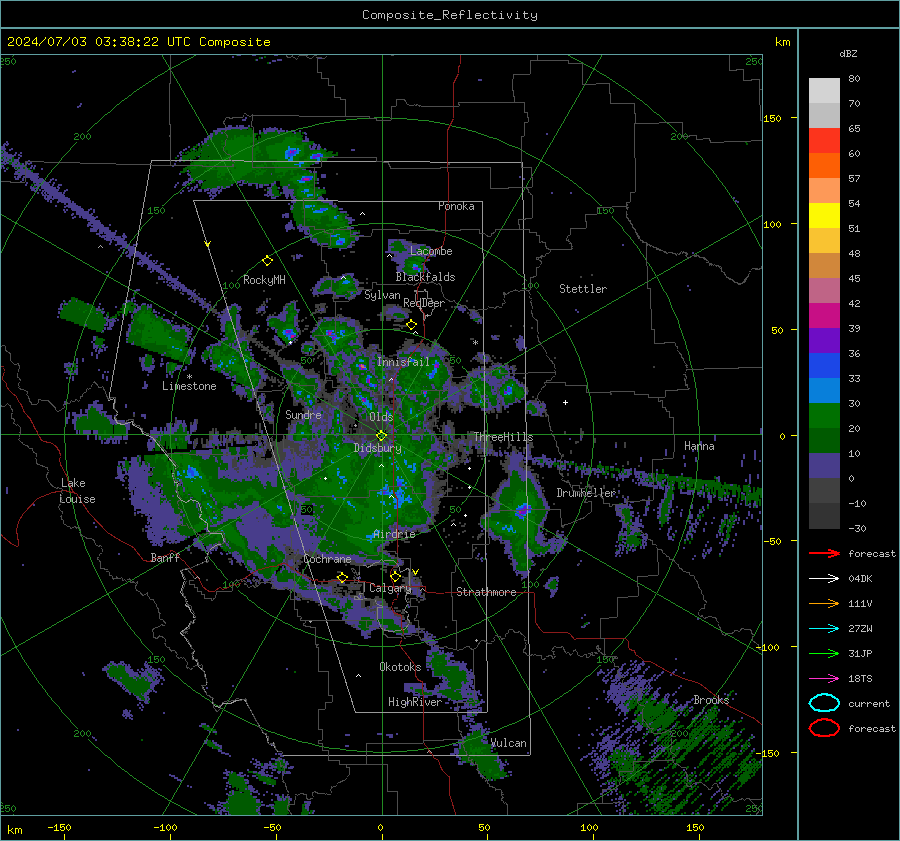The width and height of the screenshot is (900, 841).
Task: Click the Blackfalds map label
Action: (425, 277)
